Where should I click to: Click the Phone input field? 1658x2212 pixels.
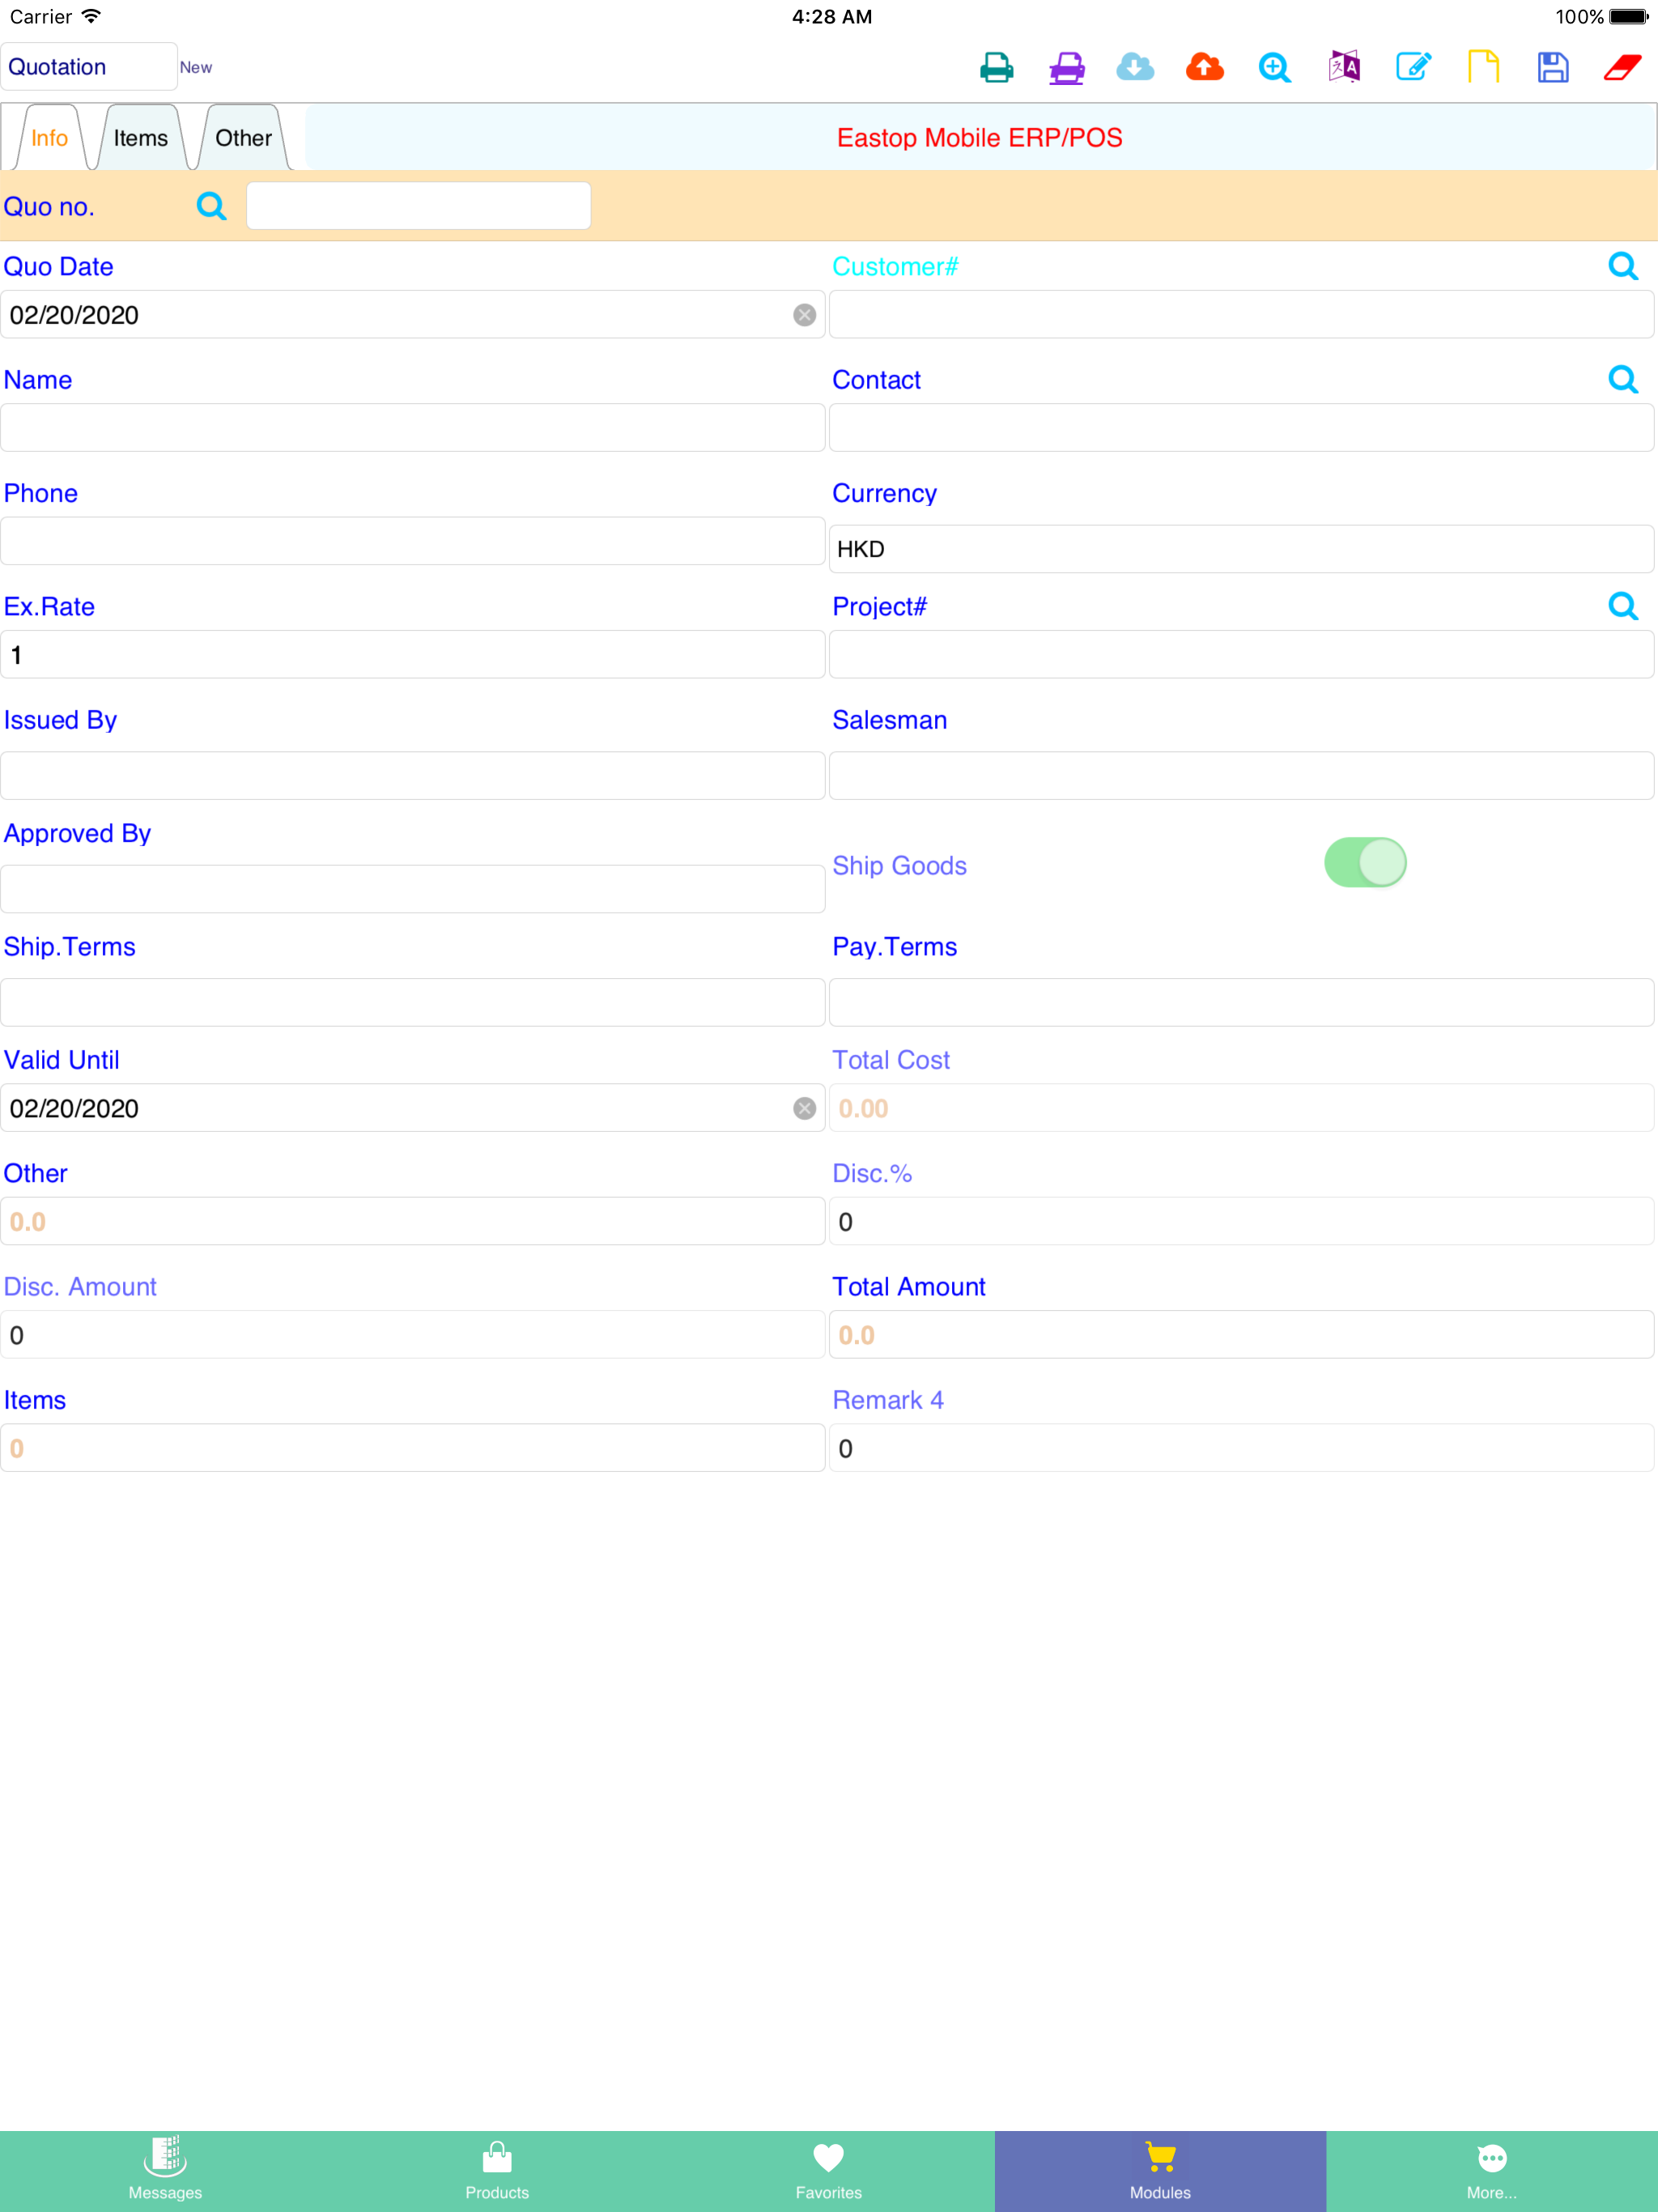pos(412,541)
